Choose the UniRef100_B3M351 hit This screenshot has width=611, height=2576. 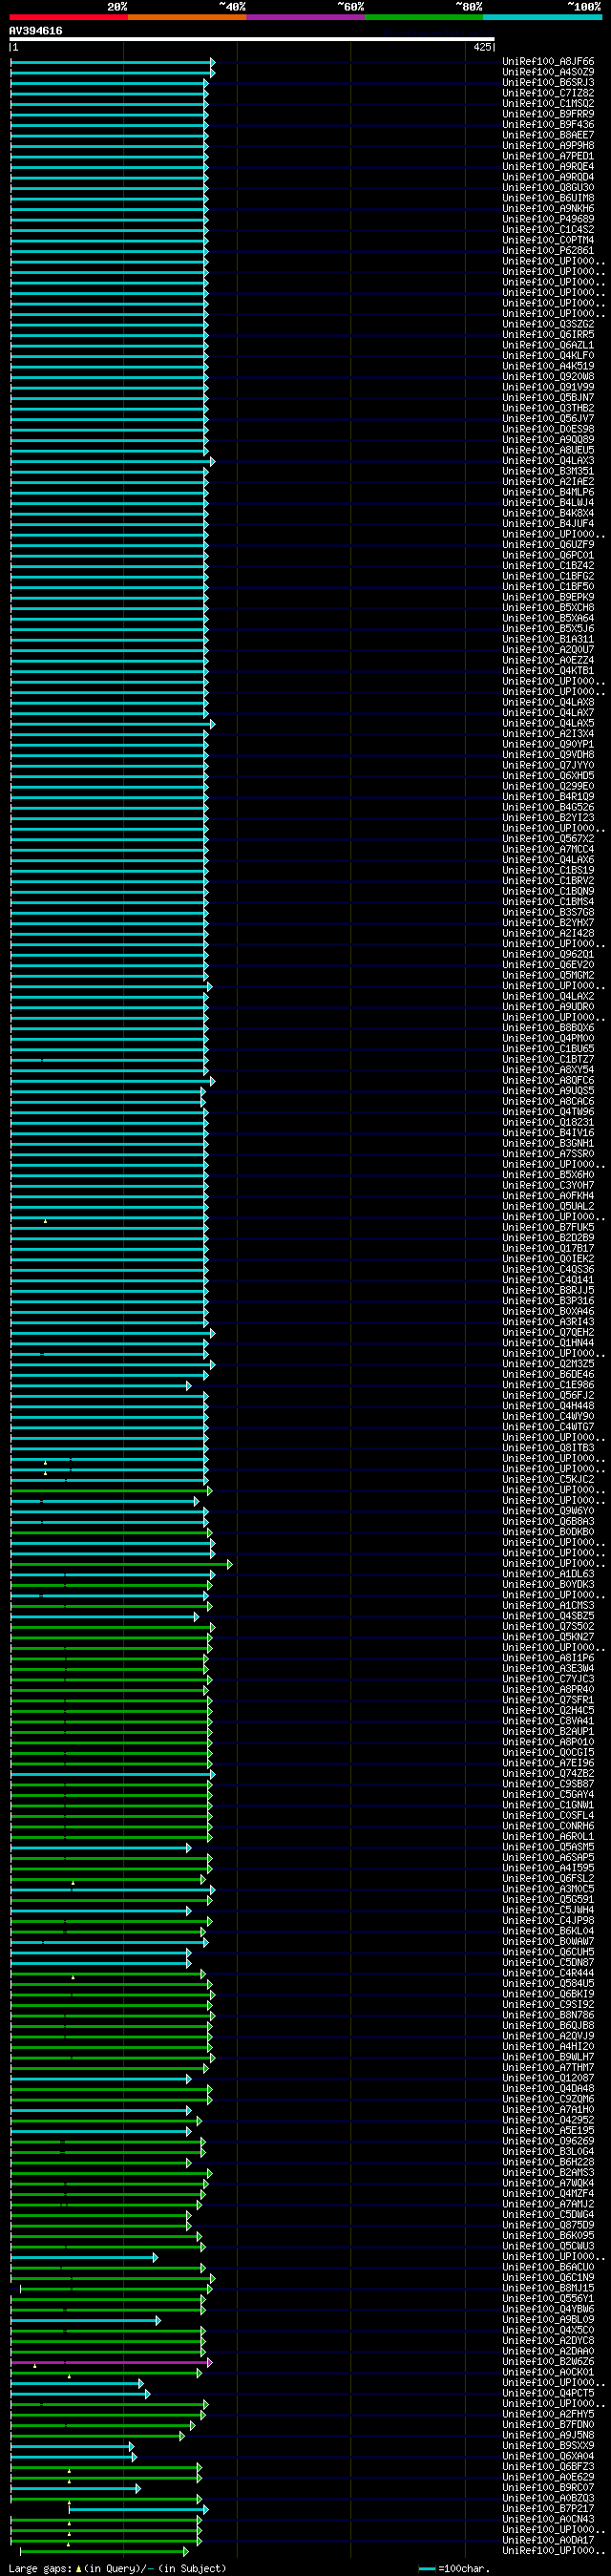tap(548, 471)
